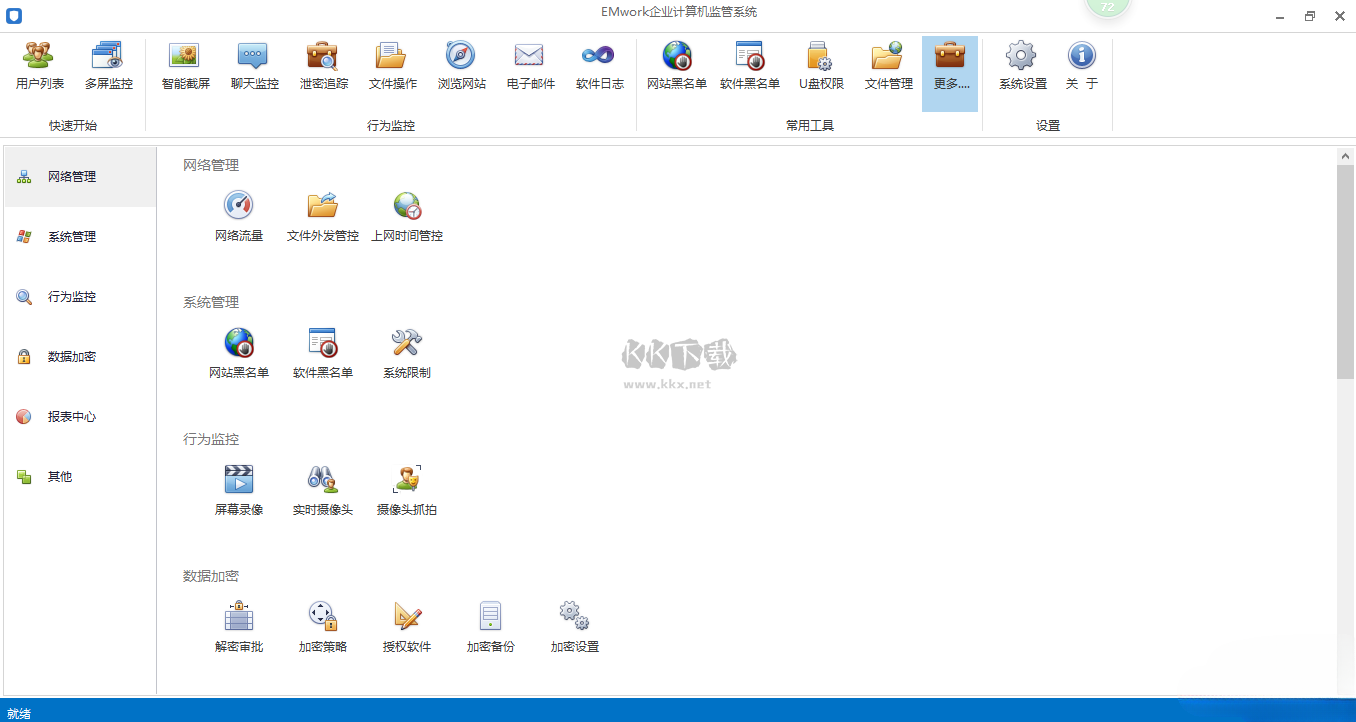Screen dimensions: 1356x722
Task: Start 屏幕录像 screen recording
Action: pyautogui.click(x=238, y=491)
